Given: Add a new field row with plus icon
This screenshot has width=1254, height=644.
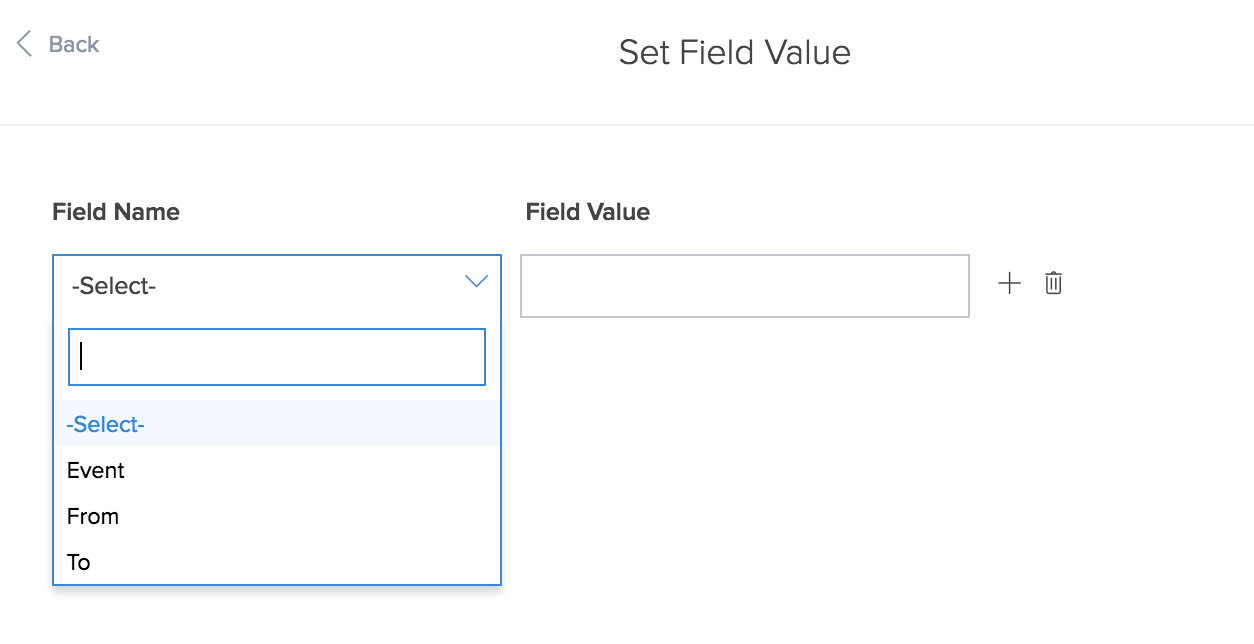Looking at the screenshot, I should [1010, 283].
